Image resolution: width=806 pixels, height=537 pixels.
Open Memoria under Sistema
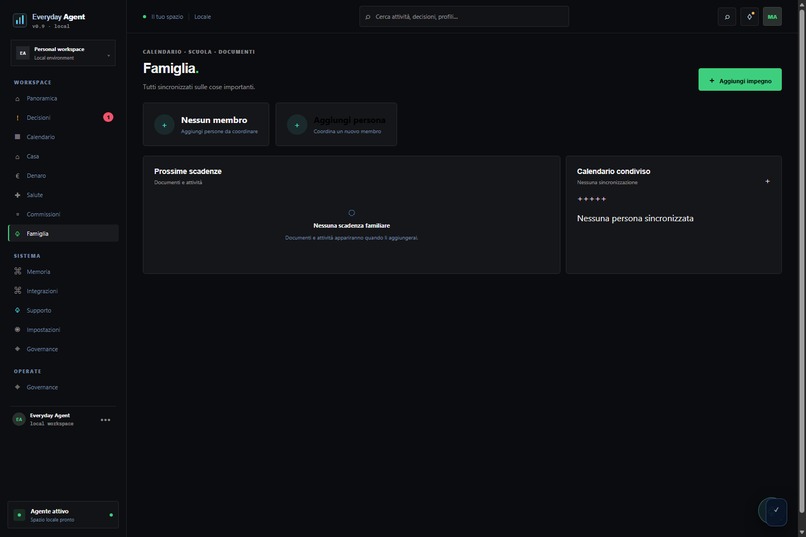[x=63, y=271]
